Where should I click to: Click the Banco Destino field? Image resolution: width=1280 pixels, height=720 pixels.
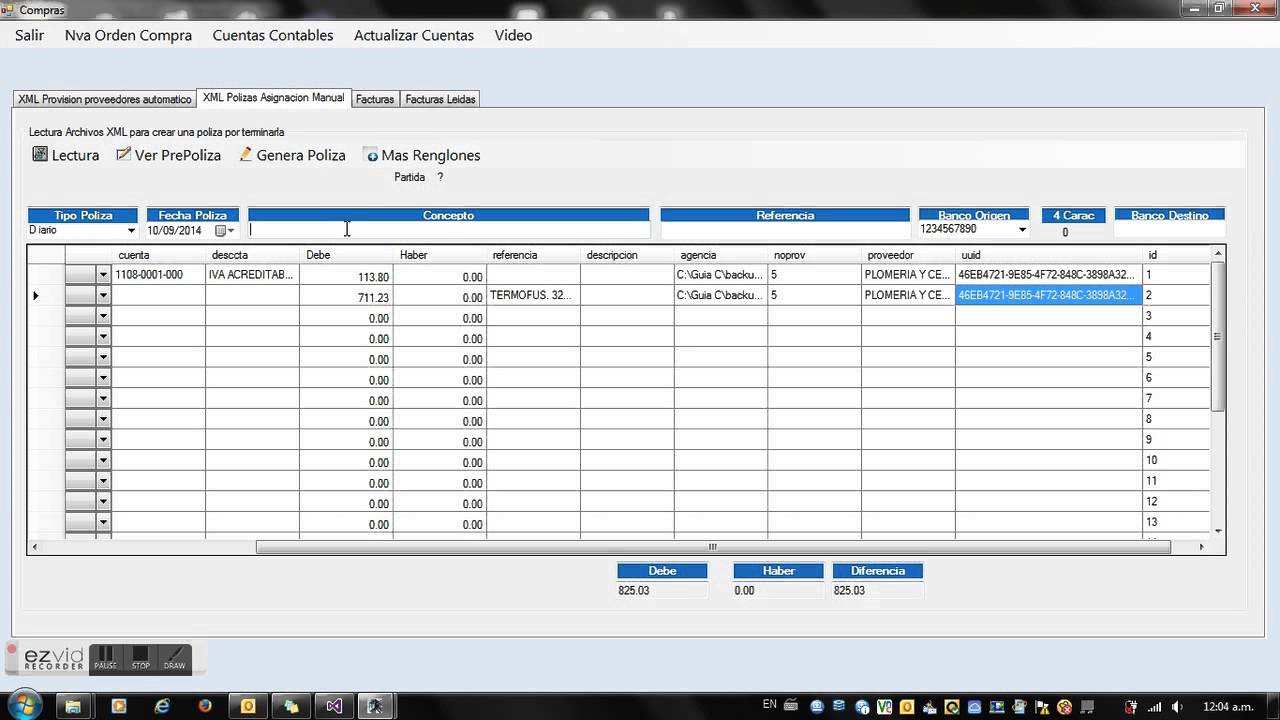pos(1169,230)
